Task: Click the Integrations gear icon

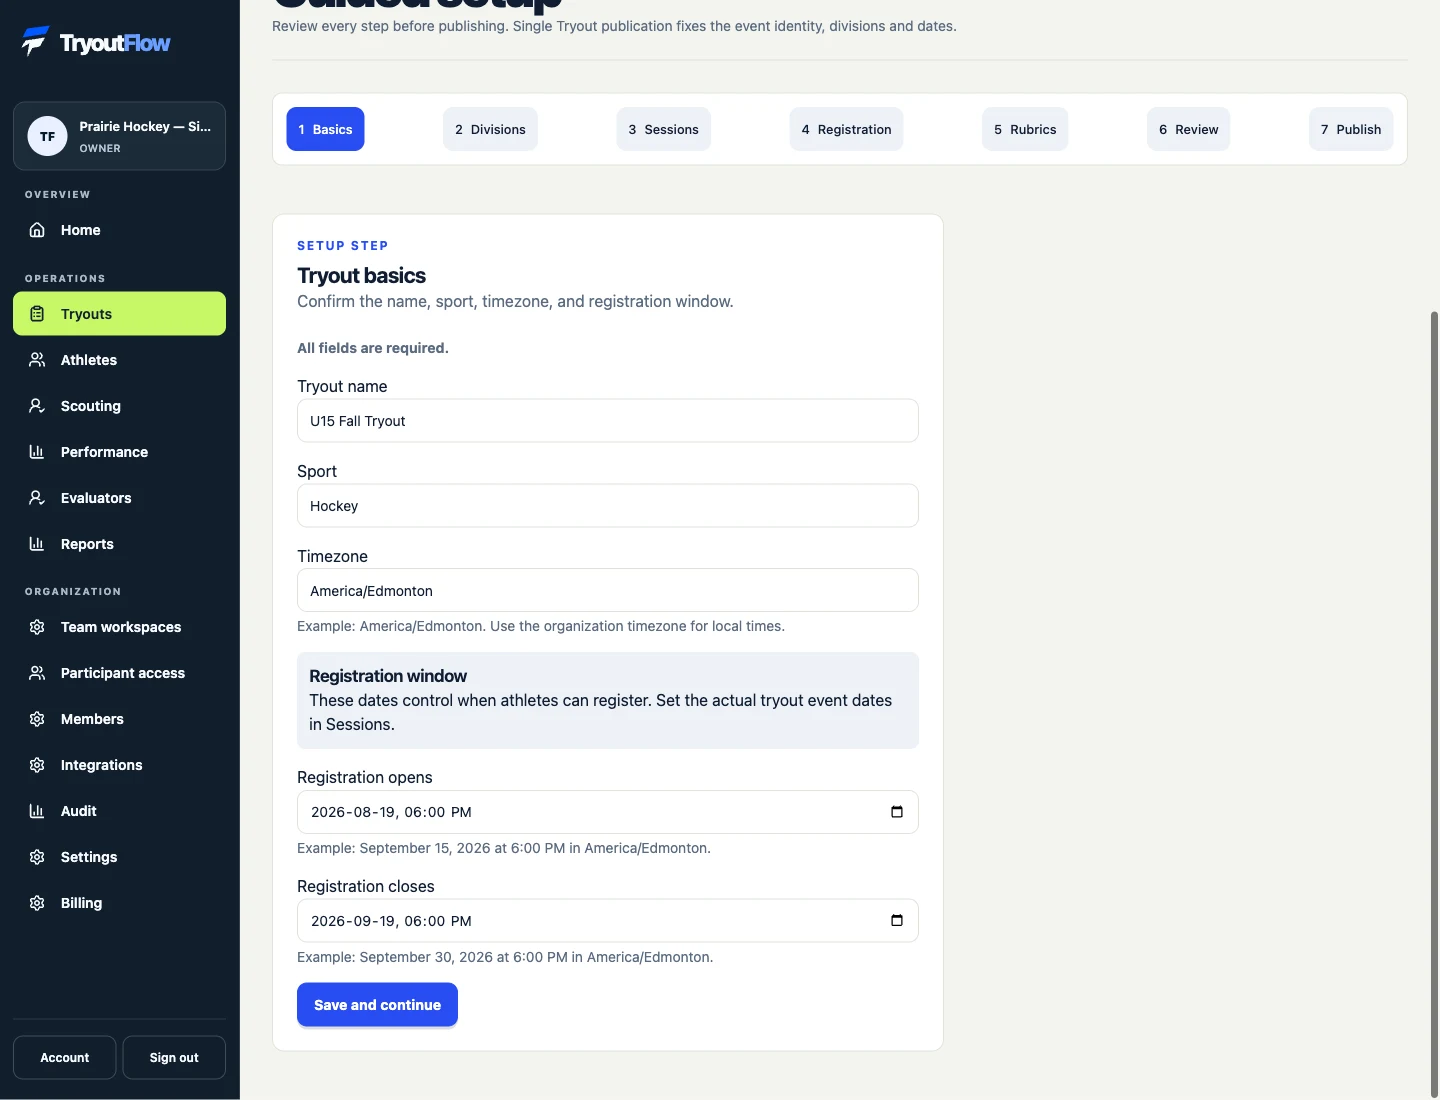Action: click(37, 765)
